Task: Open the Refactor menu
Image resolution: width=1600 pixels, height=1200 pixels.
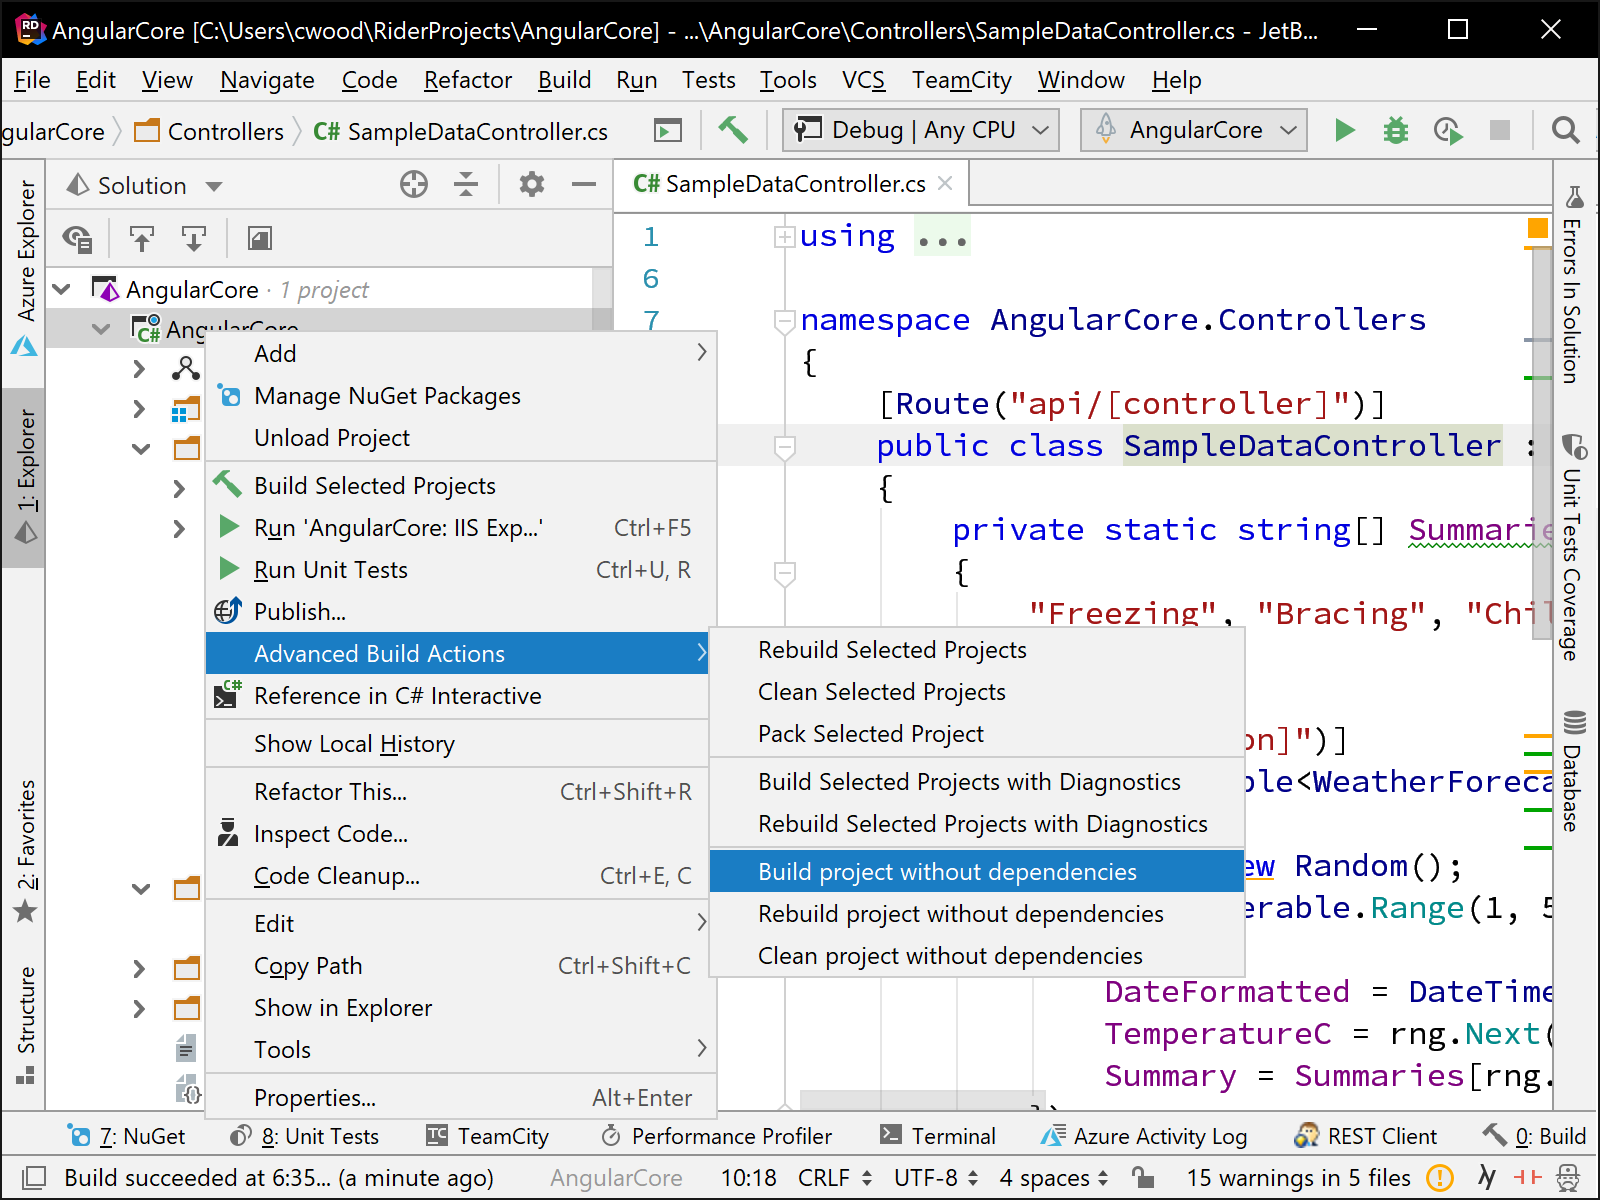Action: coord(467,80)
